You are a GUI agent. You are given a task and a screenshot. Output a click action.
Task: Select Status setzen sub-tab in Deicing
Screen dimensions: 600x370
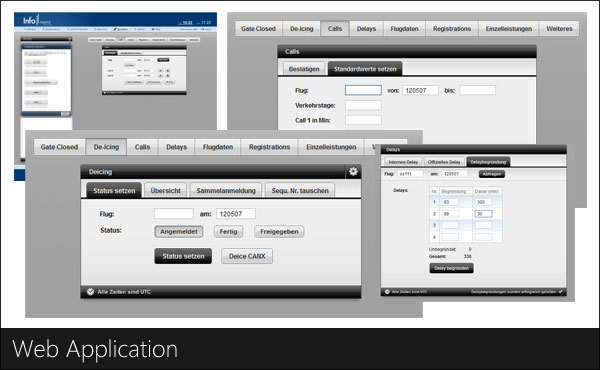click(x=114, y=191)
